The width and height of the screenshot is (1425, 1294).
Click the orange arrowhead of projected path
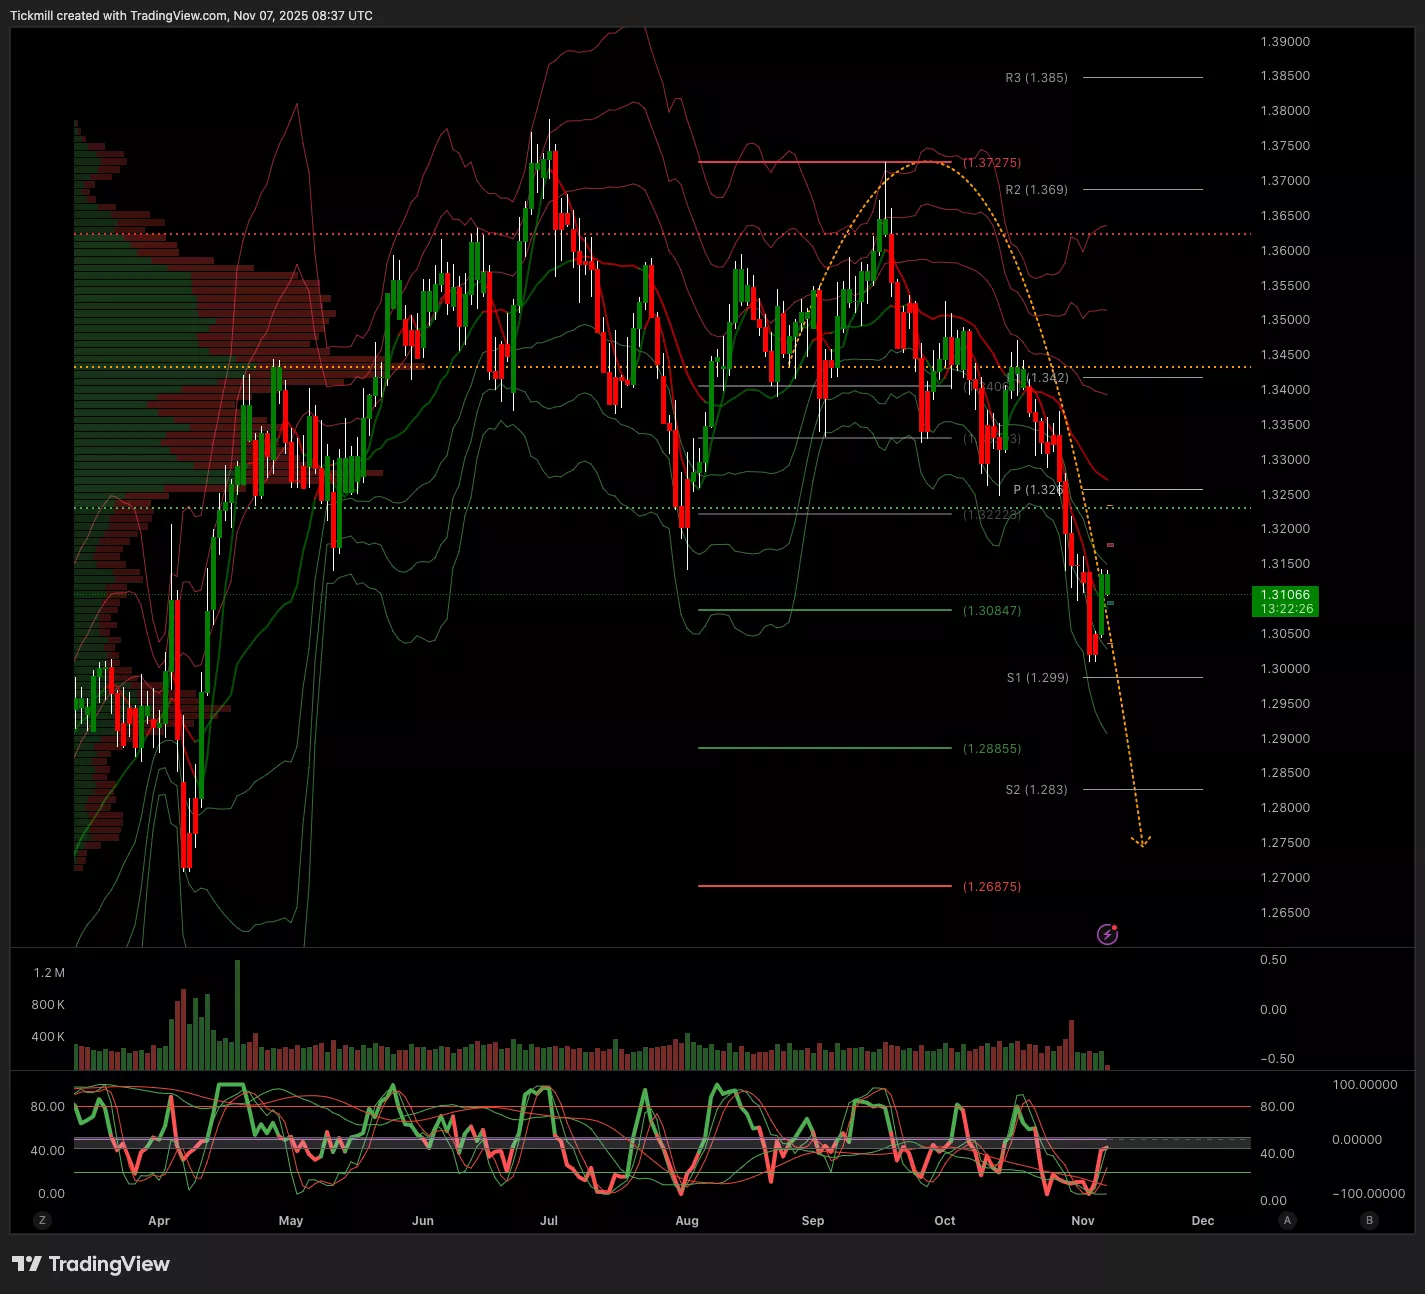1141,842
